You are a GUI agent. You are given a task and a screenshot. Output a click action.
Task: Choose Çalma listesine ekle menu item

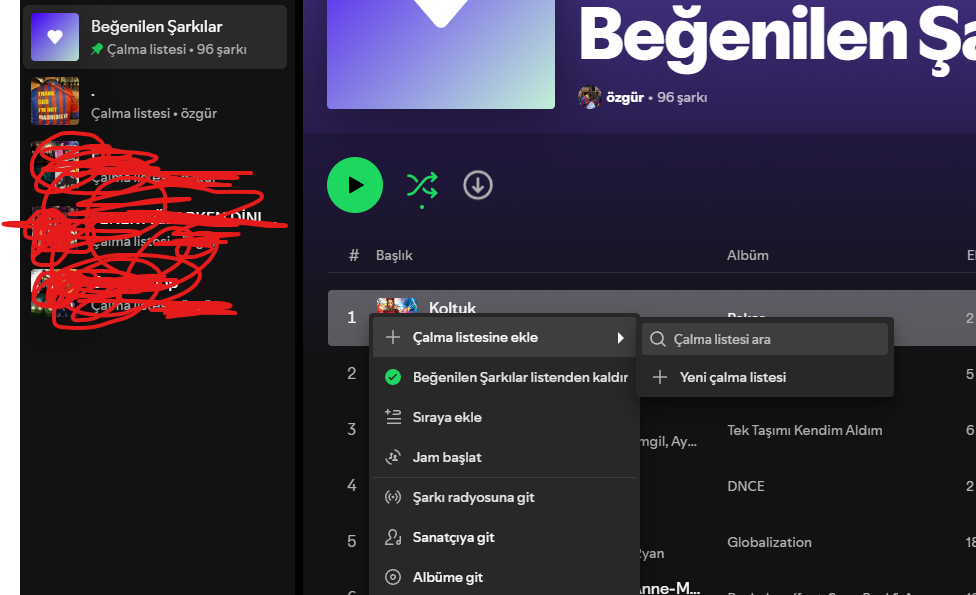[504, 337]
